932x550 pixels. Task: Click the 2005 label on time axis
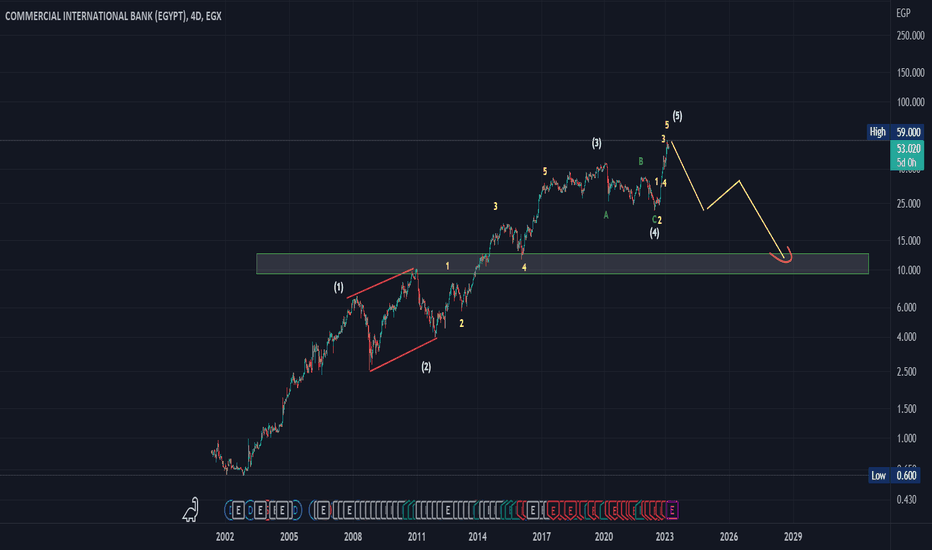(289, 537)
